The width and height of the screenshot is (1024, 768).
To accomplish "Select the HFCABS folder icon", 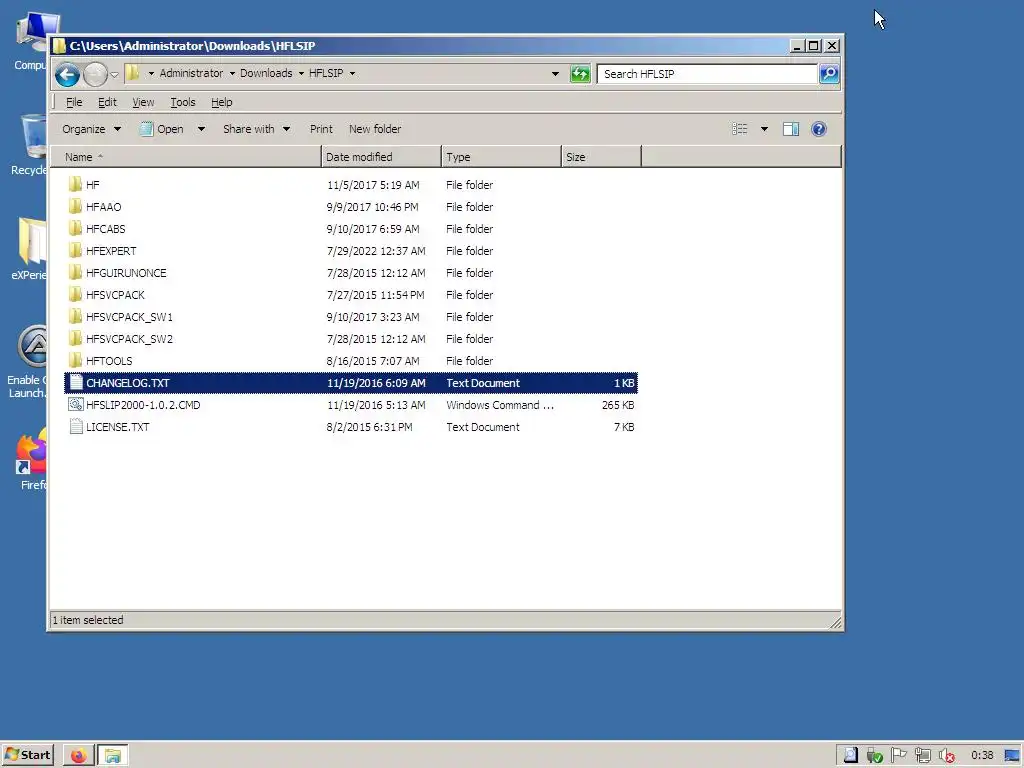I will point(75,229).
